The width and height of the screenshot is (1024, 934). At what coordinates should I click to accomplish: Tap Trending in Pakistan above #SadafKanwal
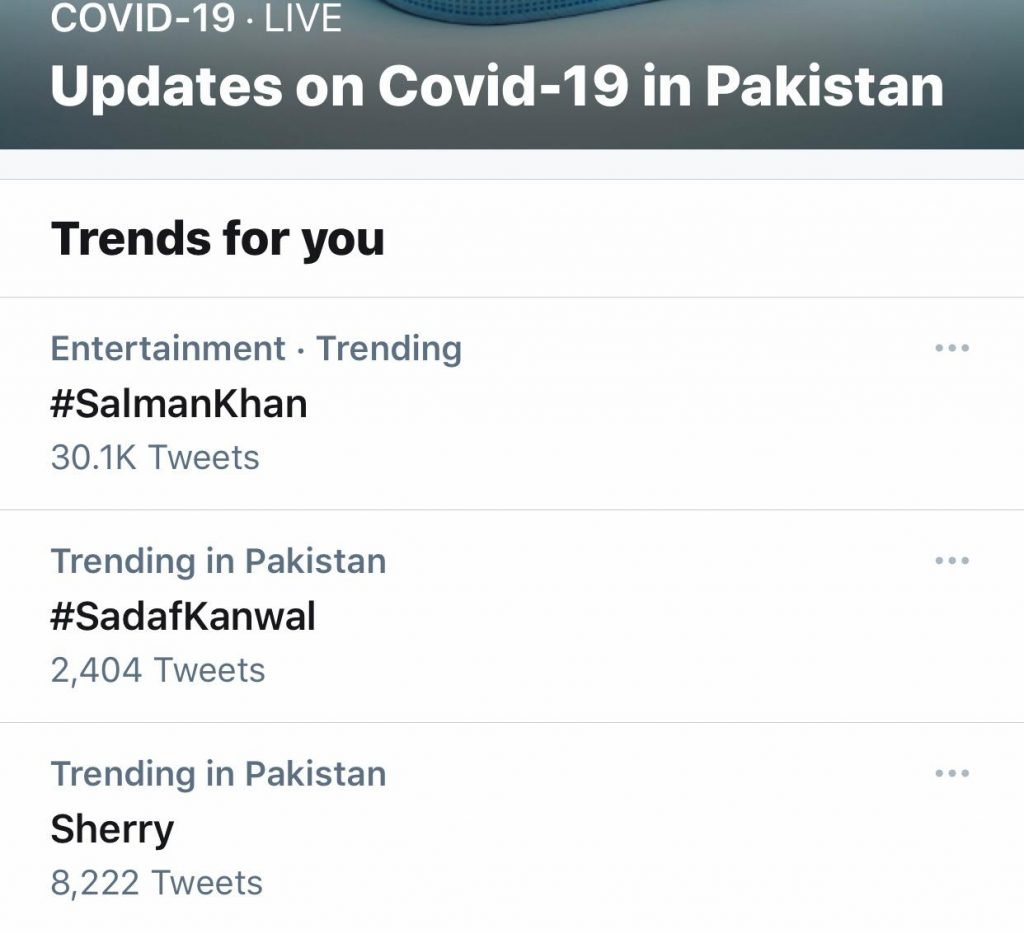pyautogui.click(x=218, y=561)
